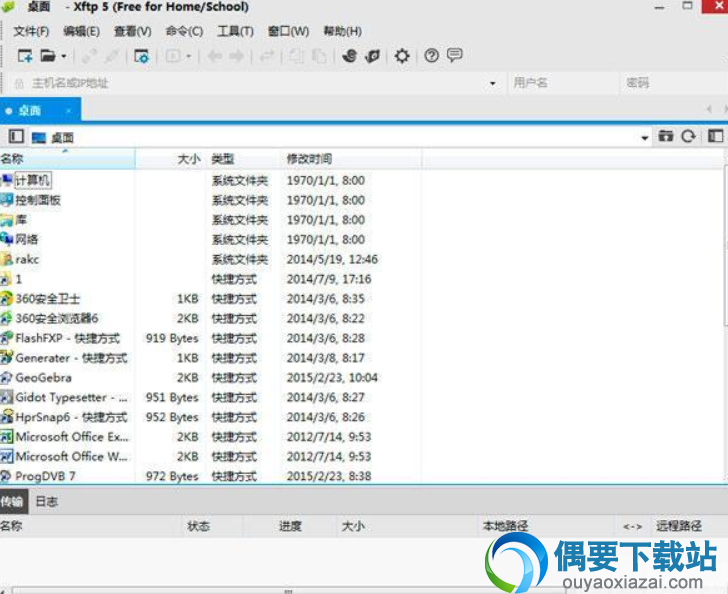Expand the host address dropdown arrow
Screen dimensions: 728x594
tap(493, 84)
